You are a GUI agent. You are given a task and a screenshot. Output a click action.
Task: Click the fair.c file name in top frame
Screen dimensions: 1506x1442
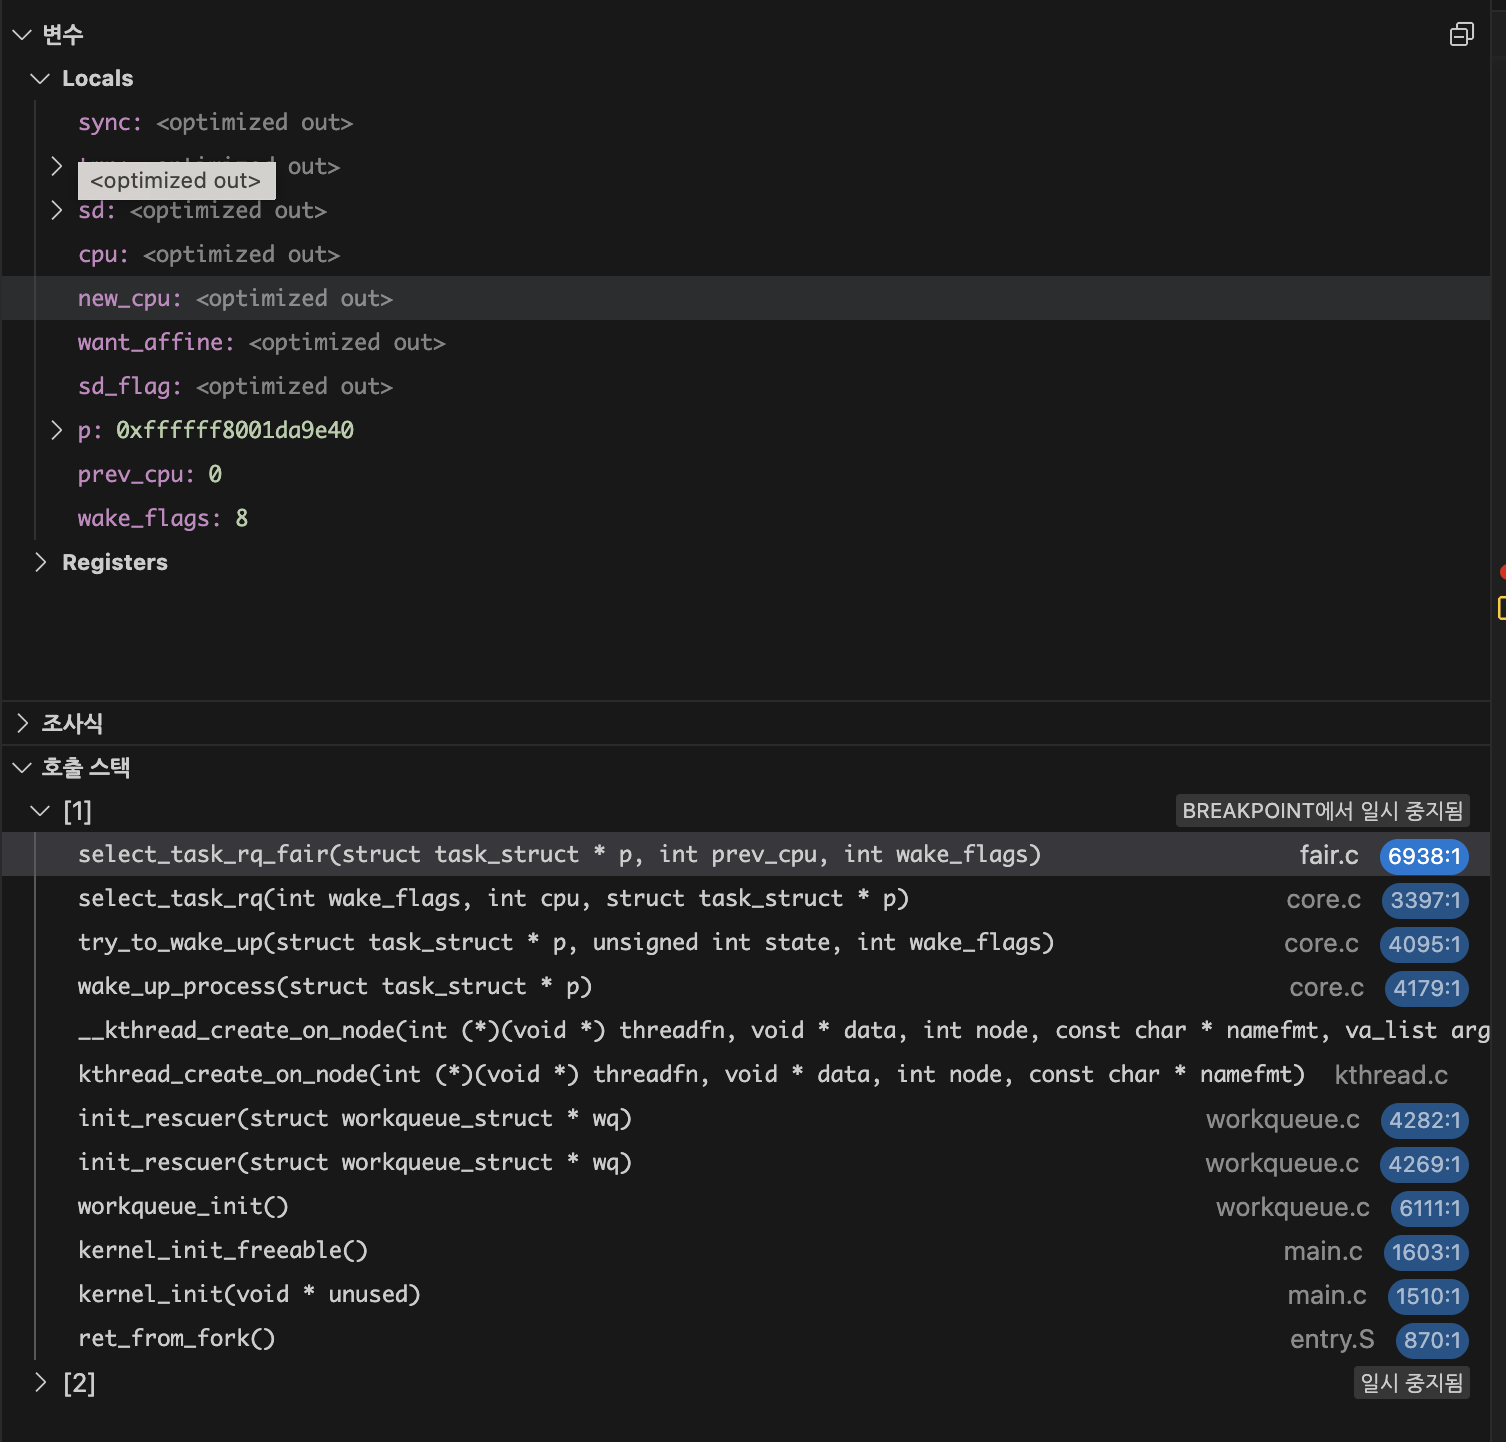1329,855
